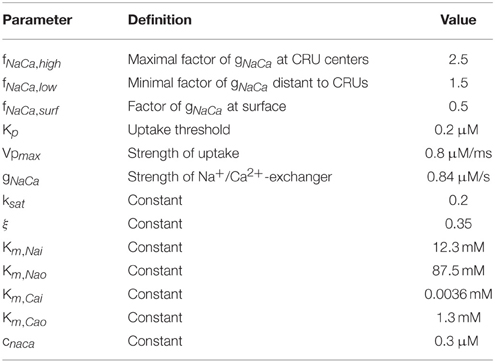Click the Value column header
Viewport: 495px width, 362px height.
[458, 20]
